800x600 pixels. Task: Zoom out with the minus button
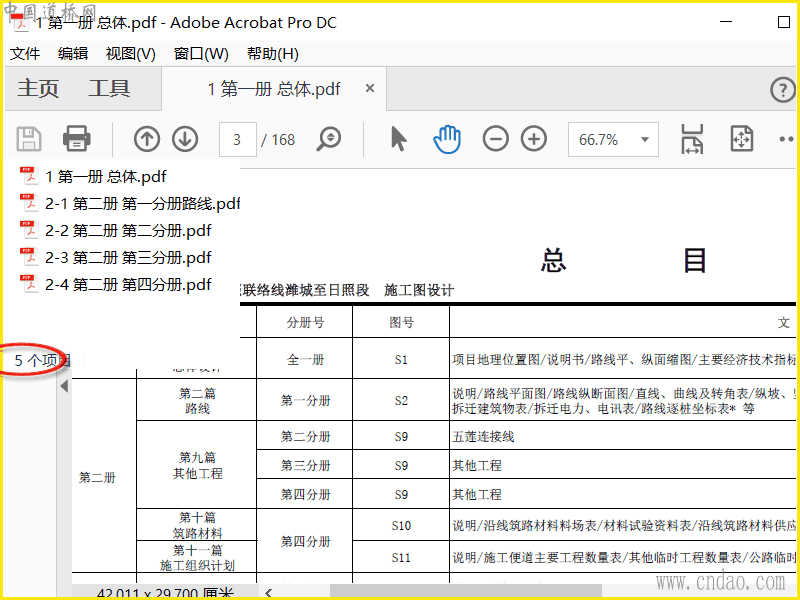495,139
